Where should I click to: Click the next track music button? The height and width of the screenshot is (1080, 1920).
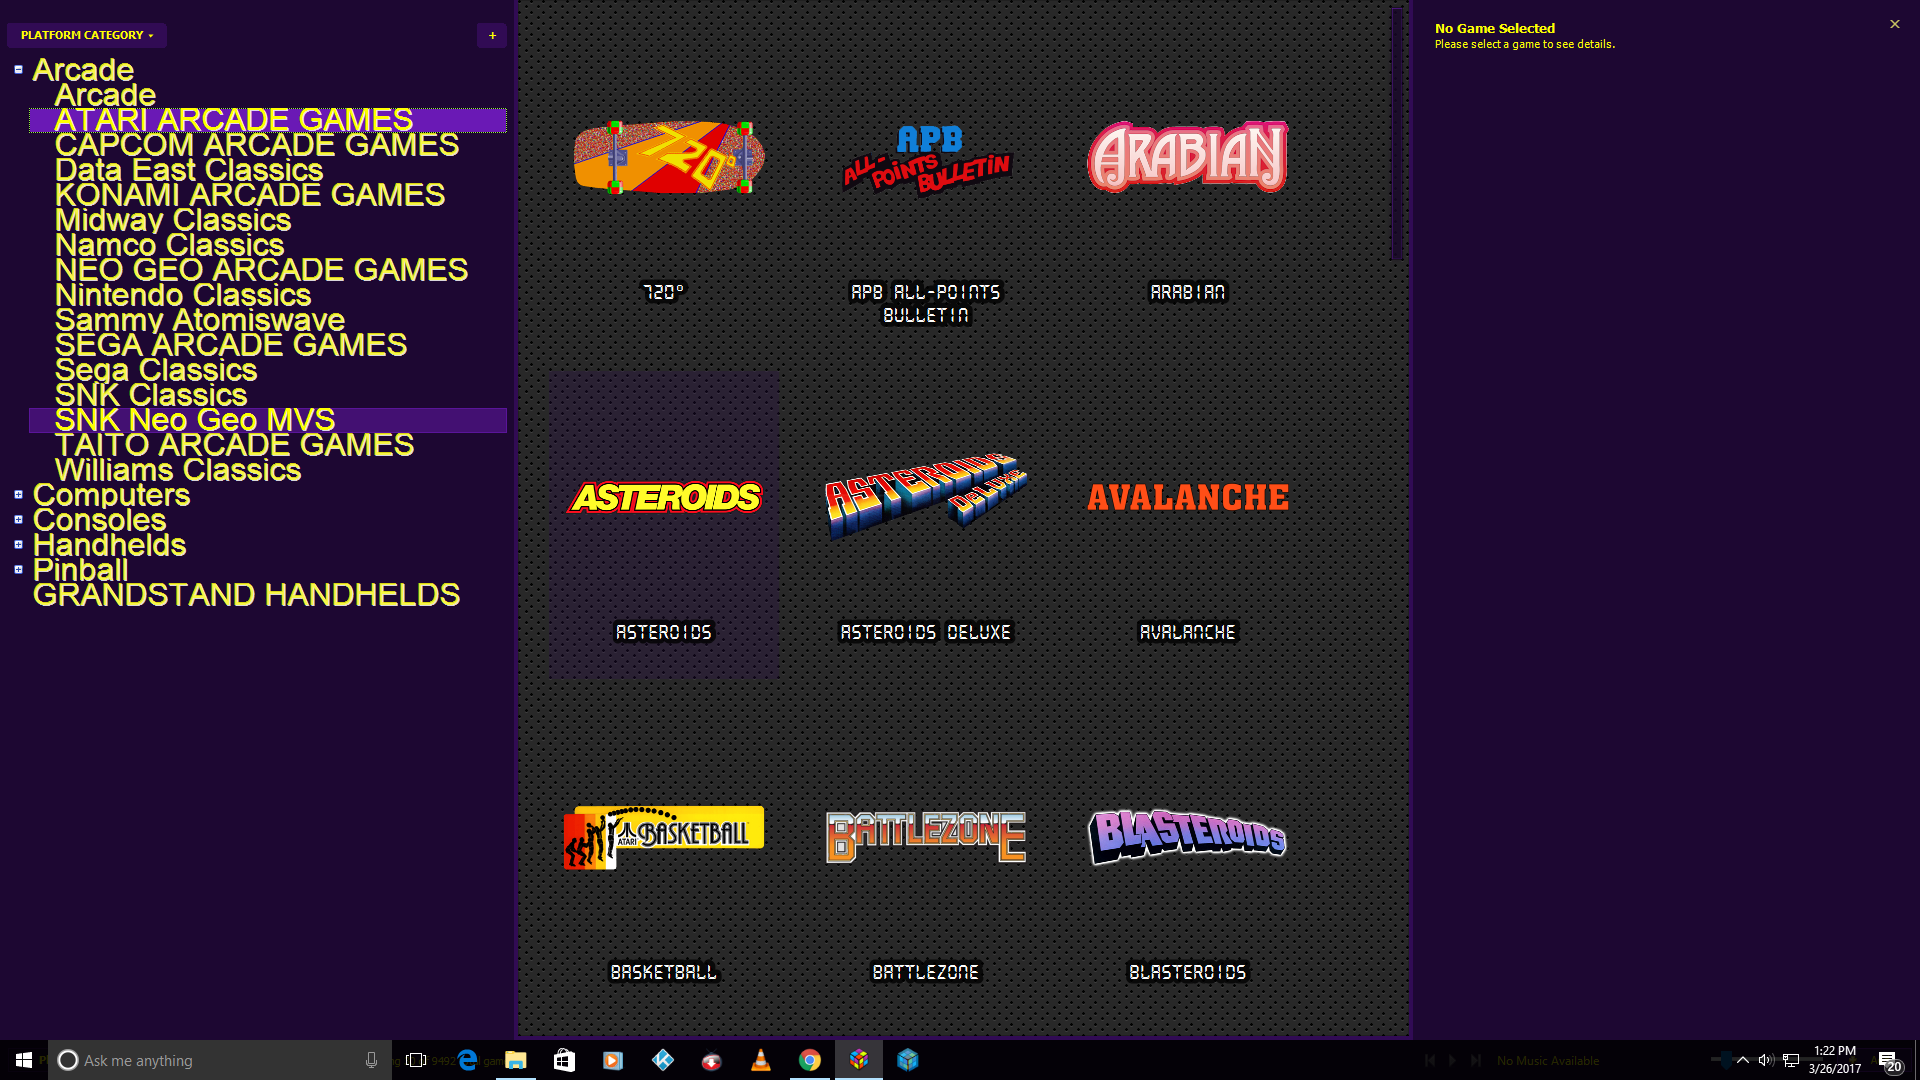(1476, 1060)
